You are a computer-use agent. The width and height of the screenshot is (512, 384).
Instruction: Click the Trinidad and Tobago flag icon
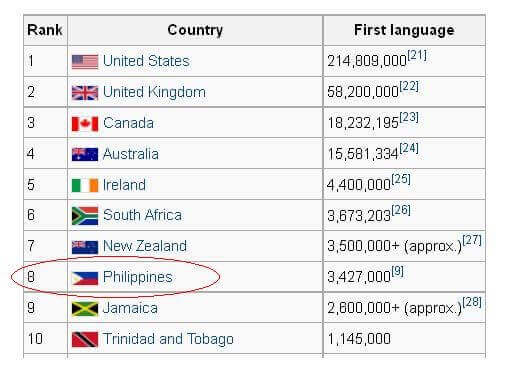point(85,340)
